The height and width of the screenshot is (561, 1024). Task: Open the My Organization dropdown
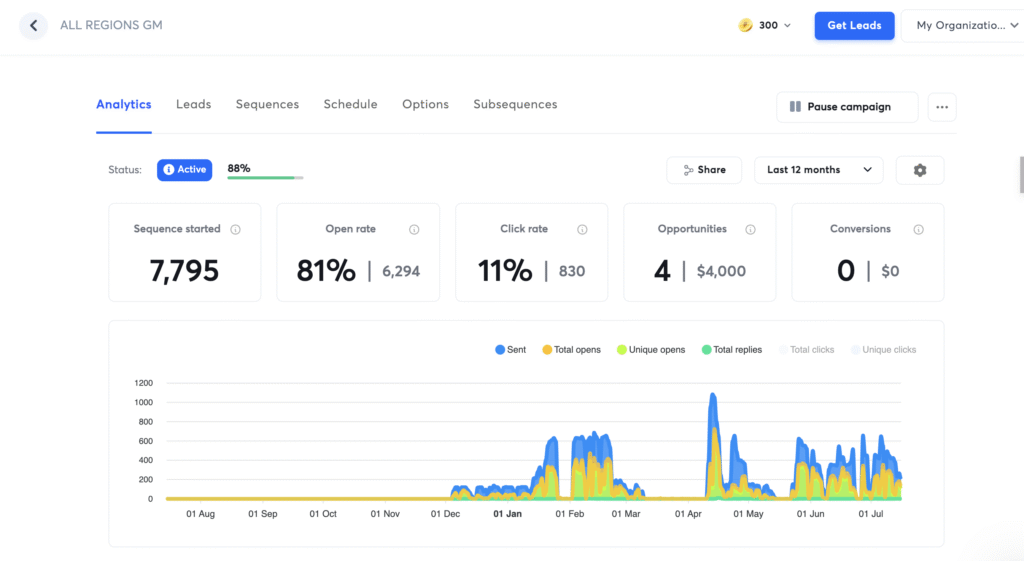pos(962,26)
